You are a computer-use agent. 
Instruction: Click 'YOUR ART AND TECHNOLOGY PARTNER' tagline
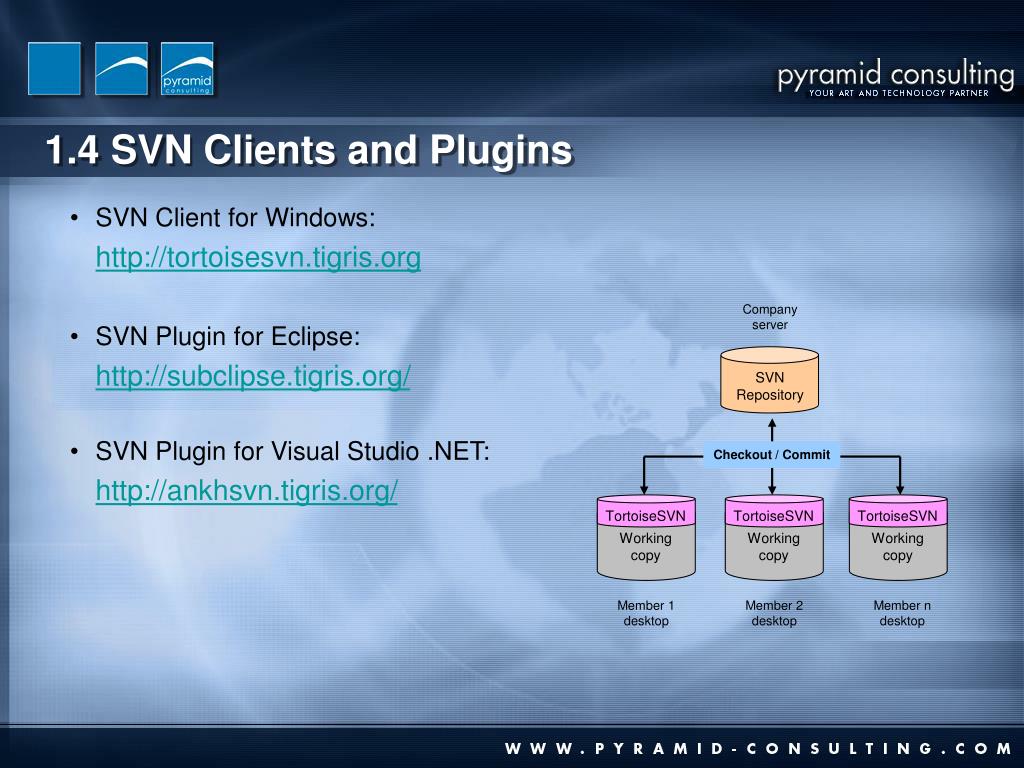pyautogui.click(x=899, y=93)
